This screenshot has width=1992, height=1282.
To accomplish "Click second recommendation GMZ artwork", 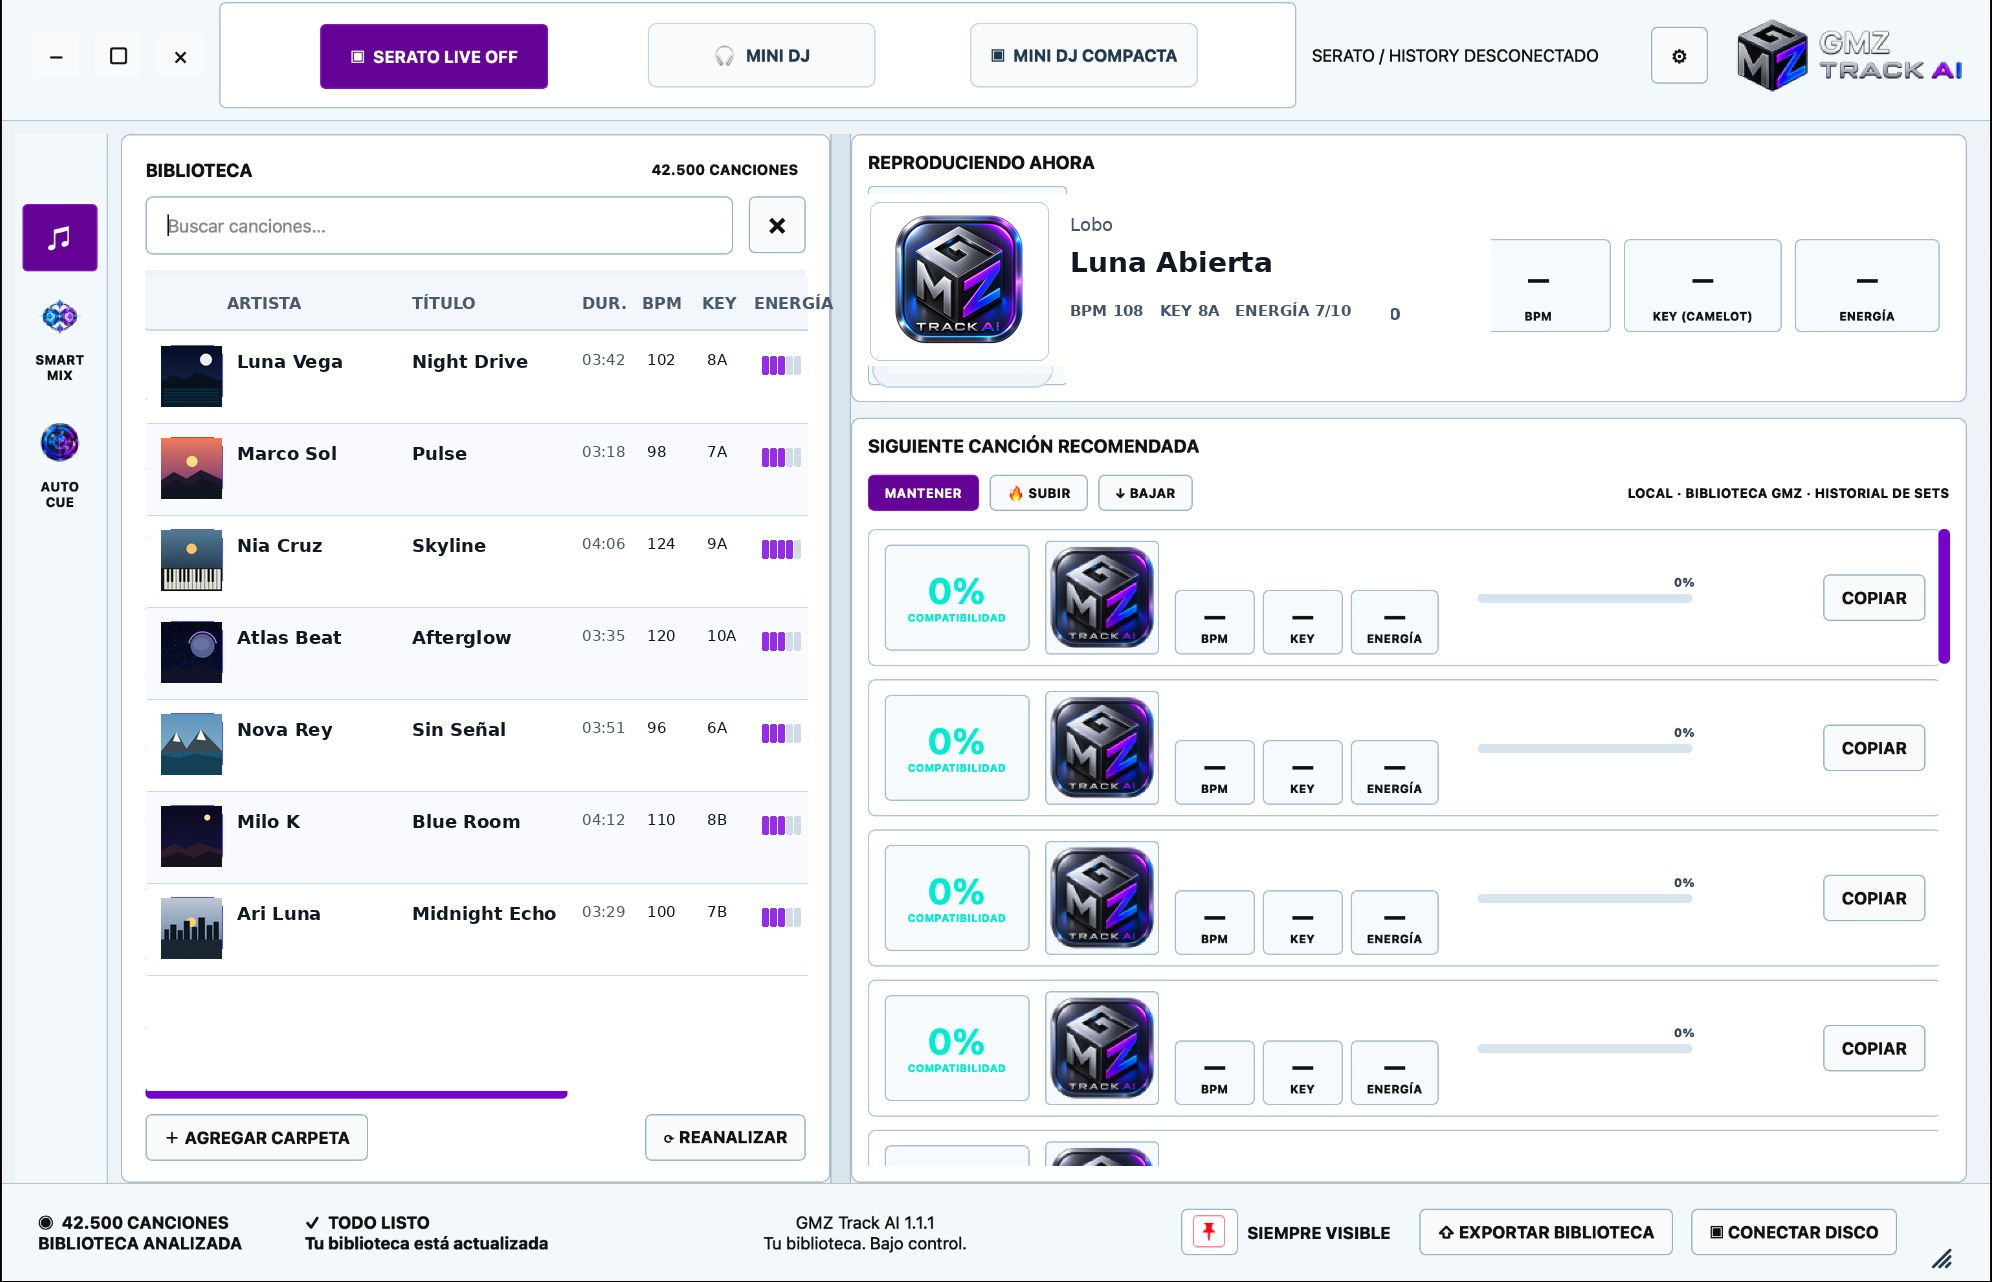I will [1102, 748].
